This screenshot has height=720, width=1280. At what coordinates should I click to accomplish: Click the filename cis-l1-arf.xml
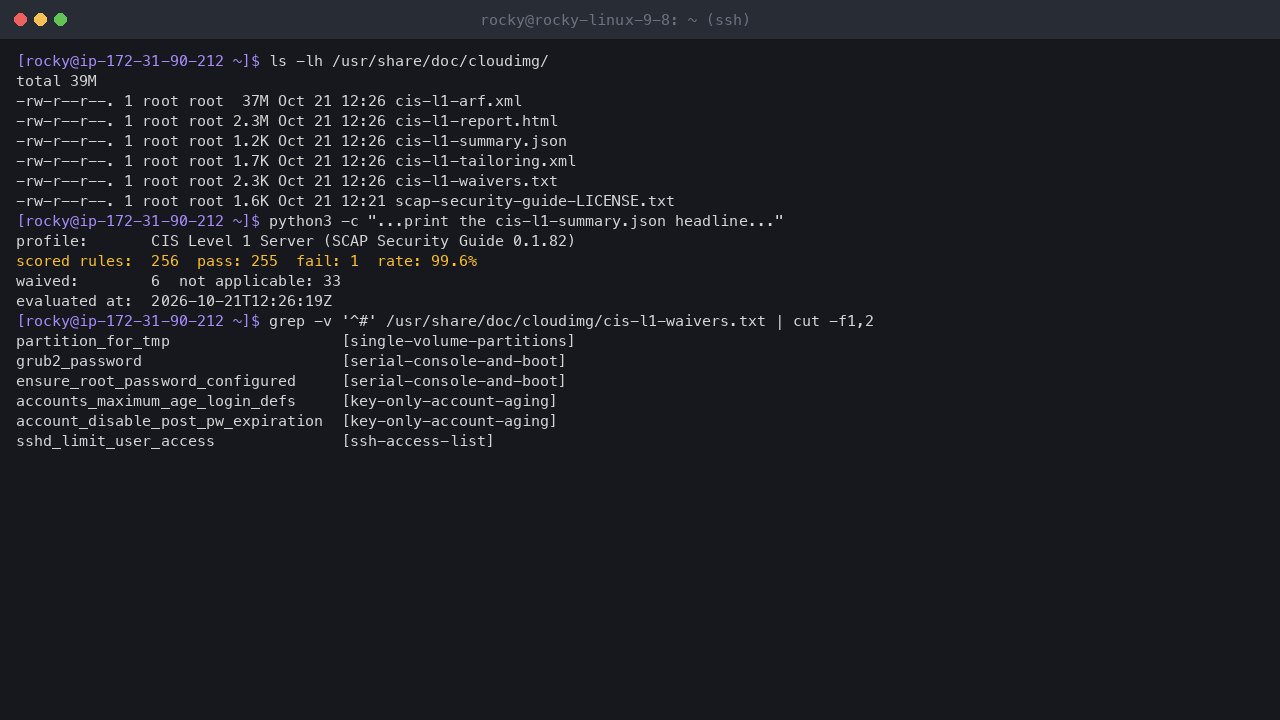[x=458, y=101]
